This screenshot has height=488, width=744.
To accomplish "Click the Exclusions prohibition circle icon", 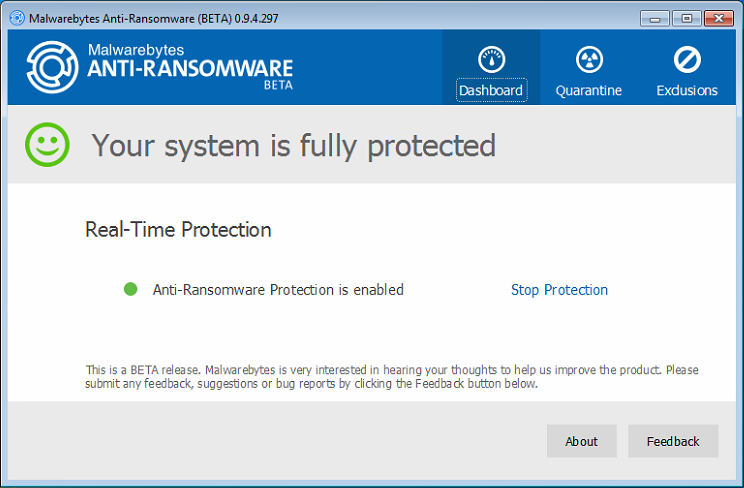I will point(687,59).
